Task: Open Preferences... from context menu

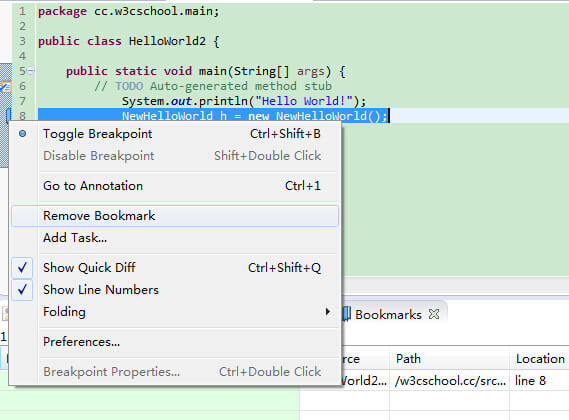Action: [175, 342]
